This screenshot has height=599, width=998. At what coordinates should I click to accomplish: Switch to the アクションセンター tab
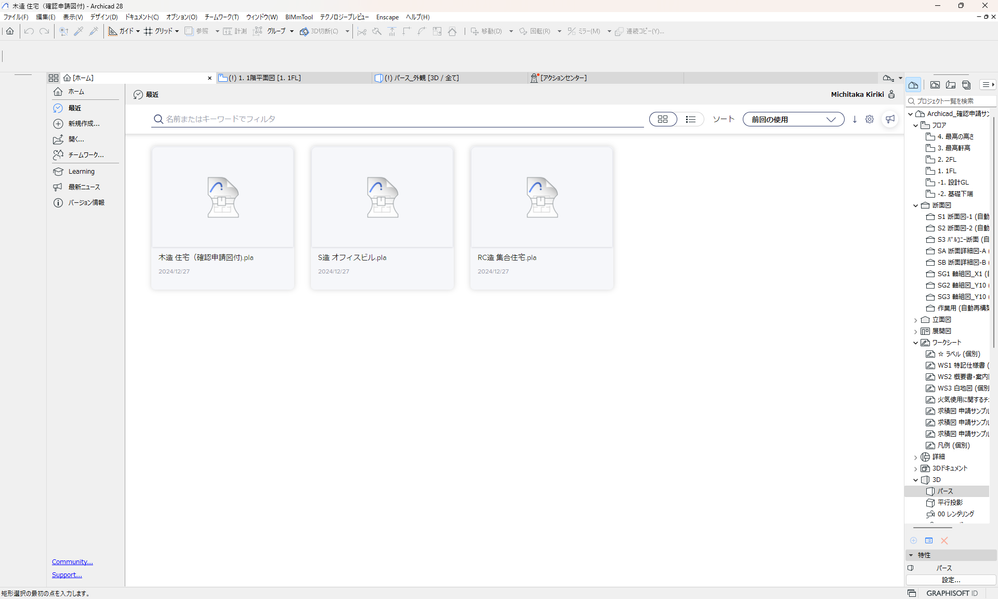pyautogui.click(x=606, y=78)
